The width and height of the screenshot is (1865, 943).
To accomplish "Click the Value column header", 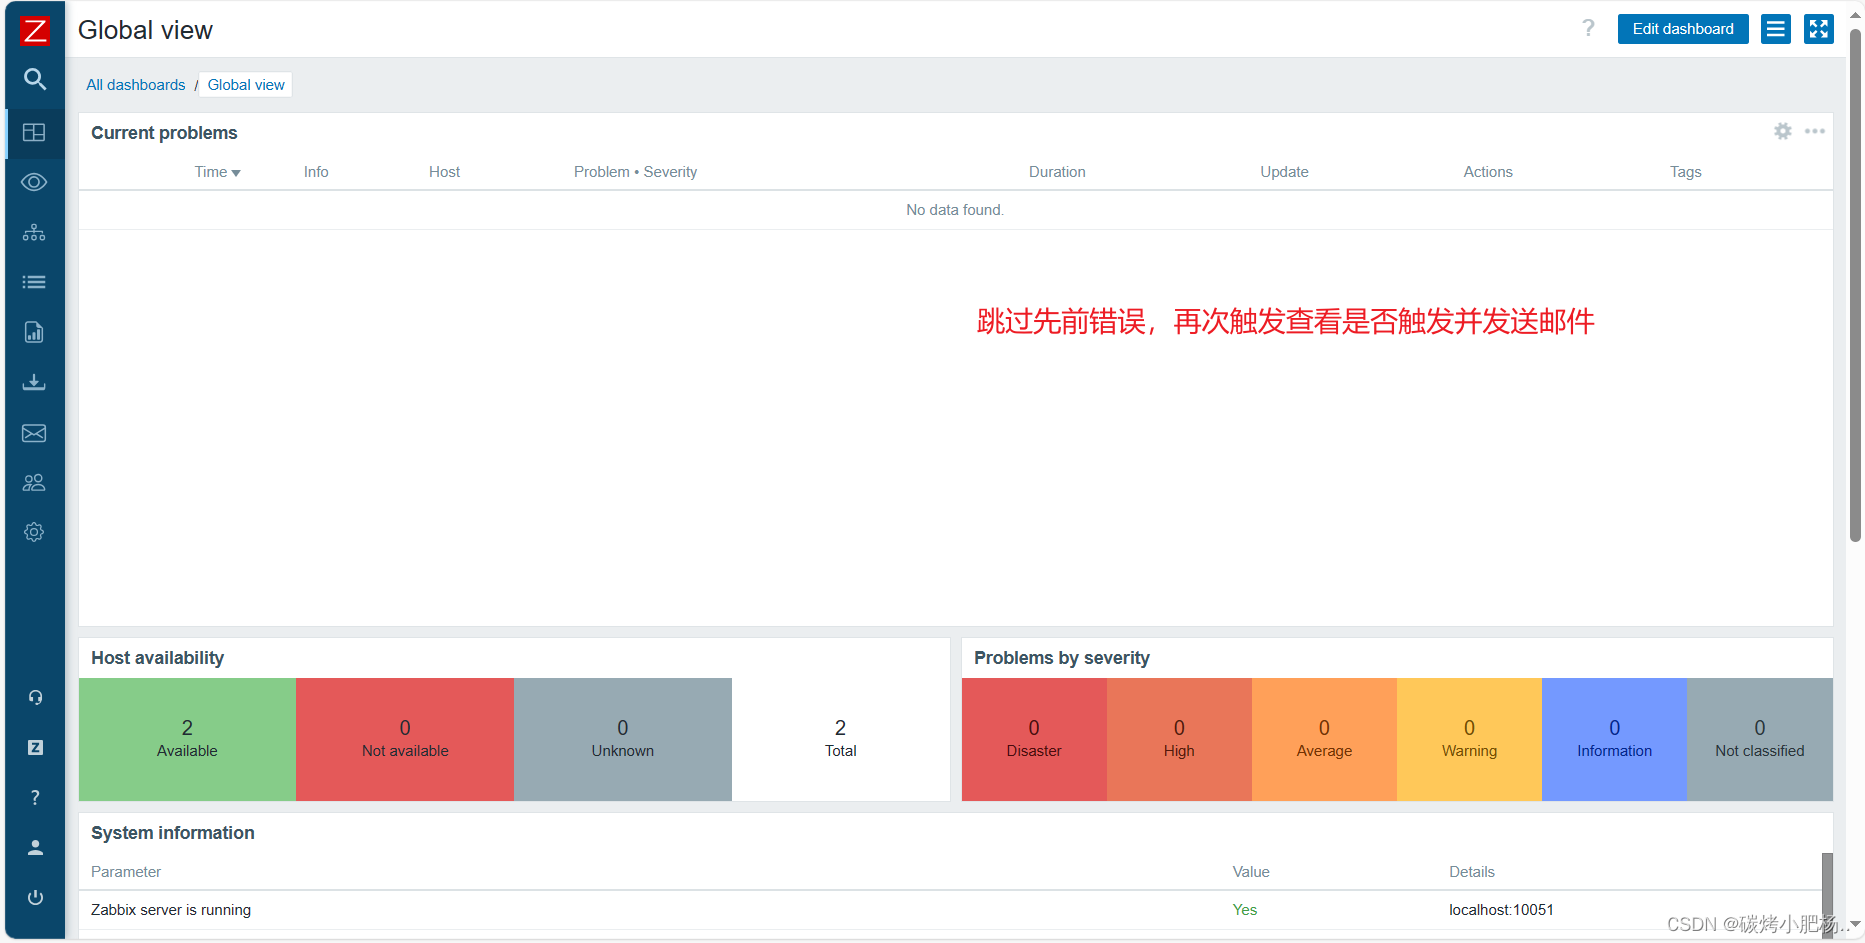I will point(1251,872).
